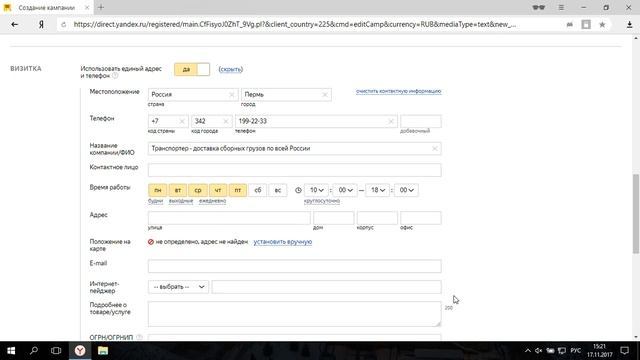Enable Sunday (вс) working day
This screenshot has width=640, height=360.
(x=278, y=190)
